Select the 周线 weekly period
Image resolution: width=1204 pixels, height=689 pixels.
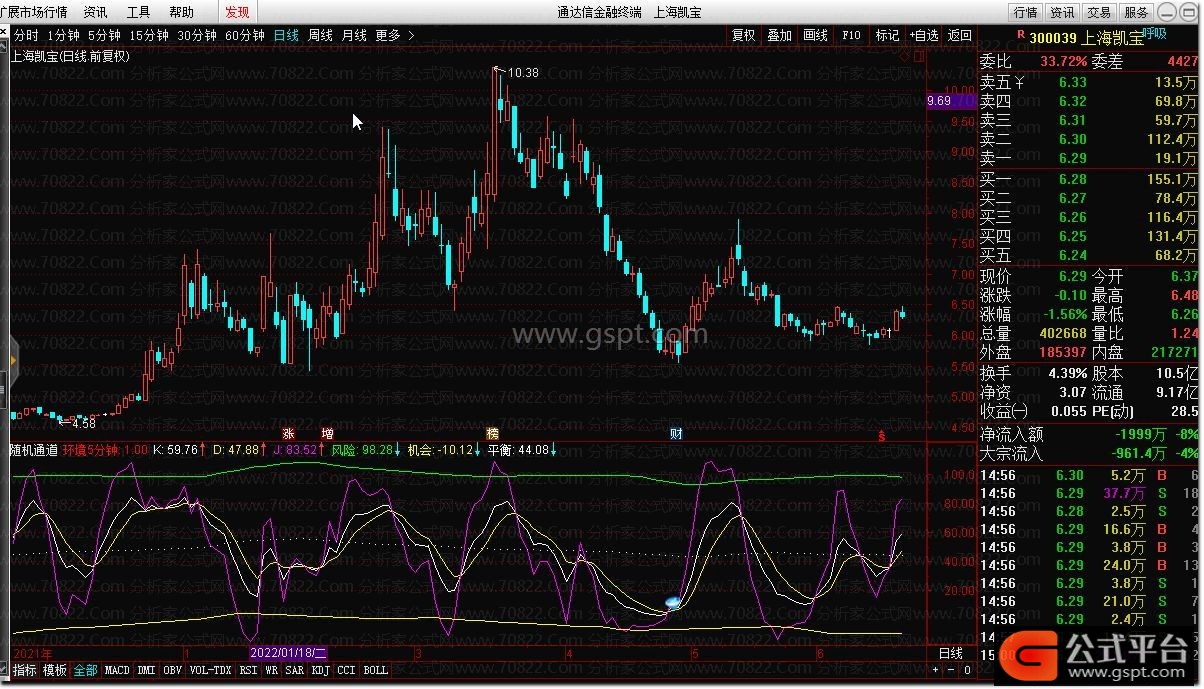point(320,35)
